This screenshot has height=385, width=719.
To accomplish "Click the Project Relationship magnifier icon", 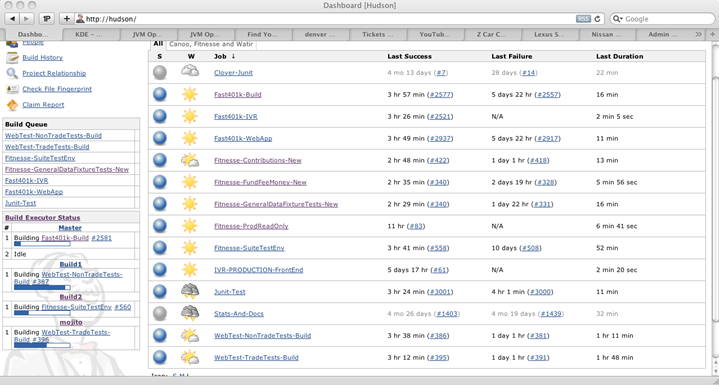I will pos(12,73).
